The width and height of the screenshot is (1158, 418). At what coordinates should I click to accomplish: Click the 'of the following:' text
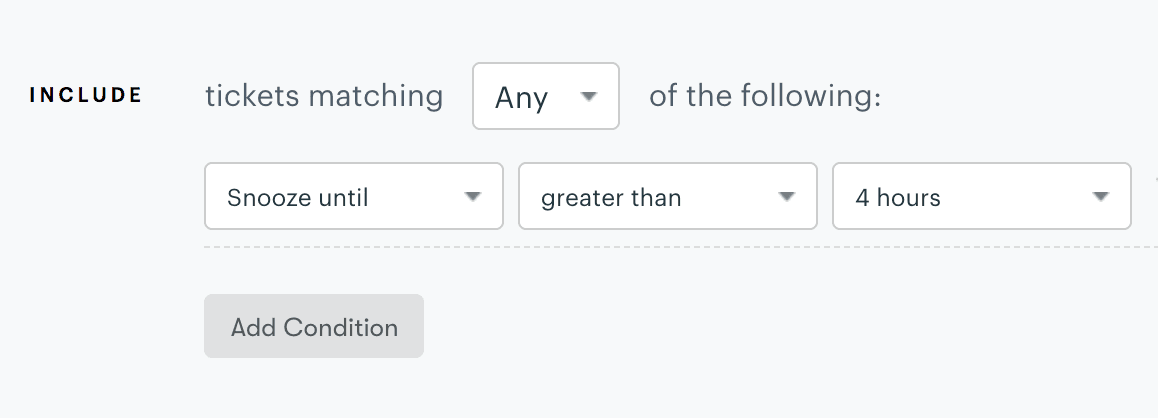pos(765,96)
